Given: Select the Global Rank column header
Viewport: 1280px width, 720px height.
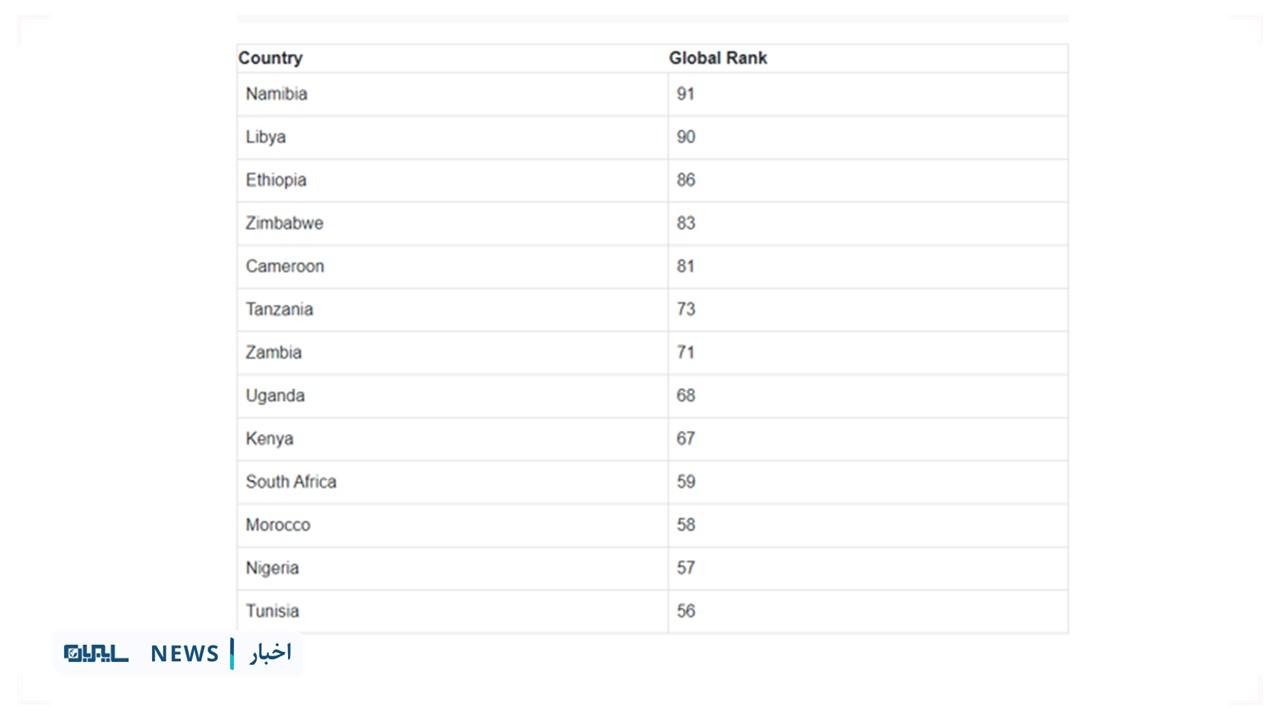Looking at the screenshot, I should tap(718, 58).
